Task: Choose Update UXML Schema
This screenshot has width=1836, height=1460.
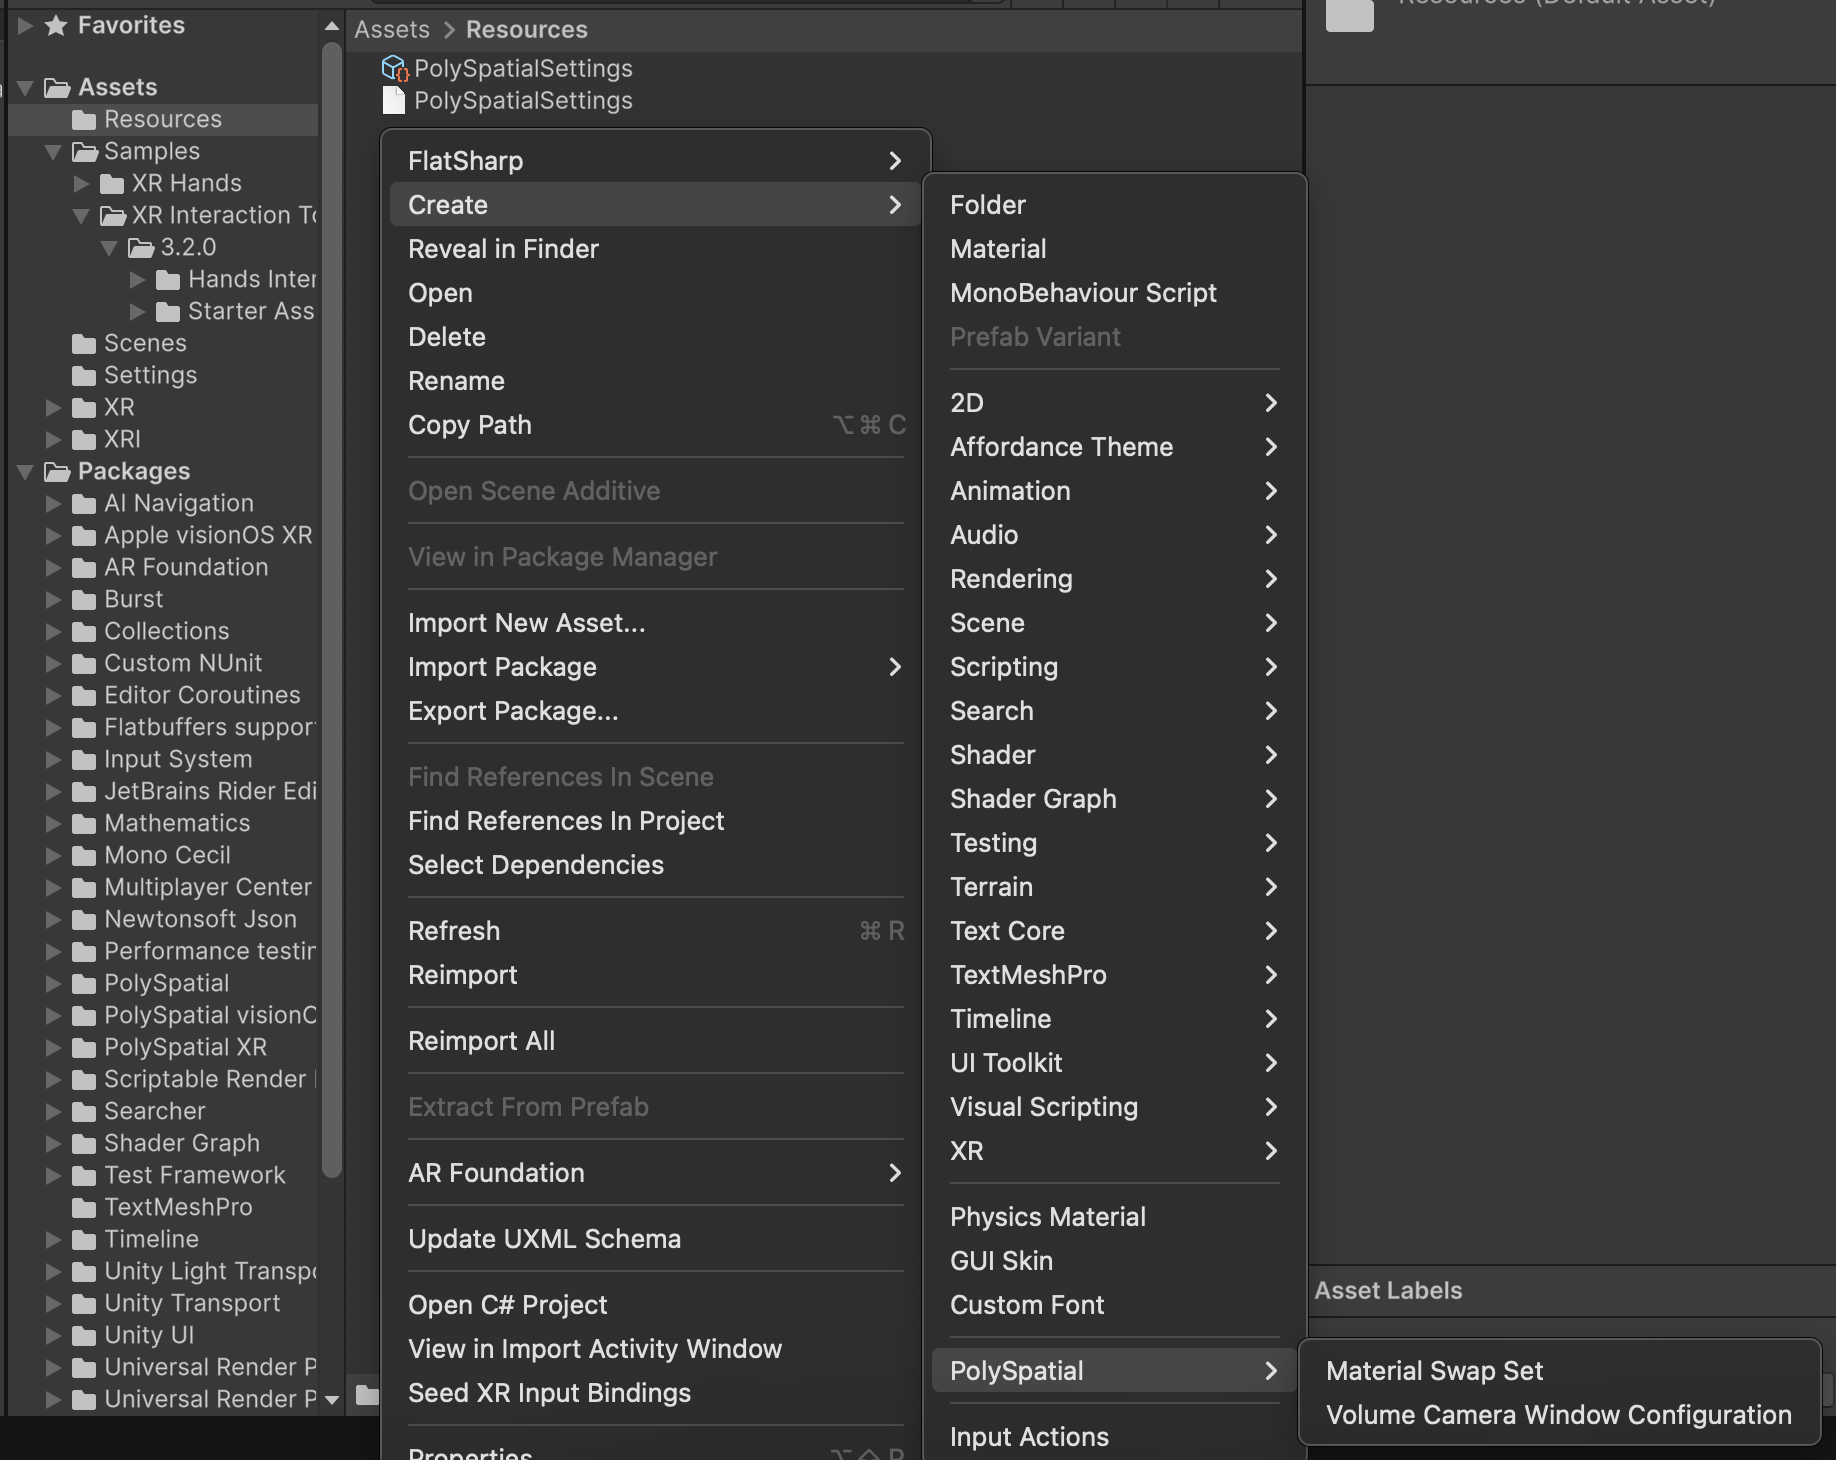Action: 655,1239
